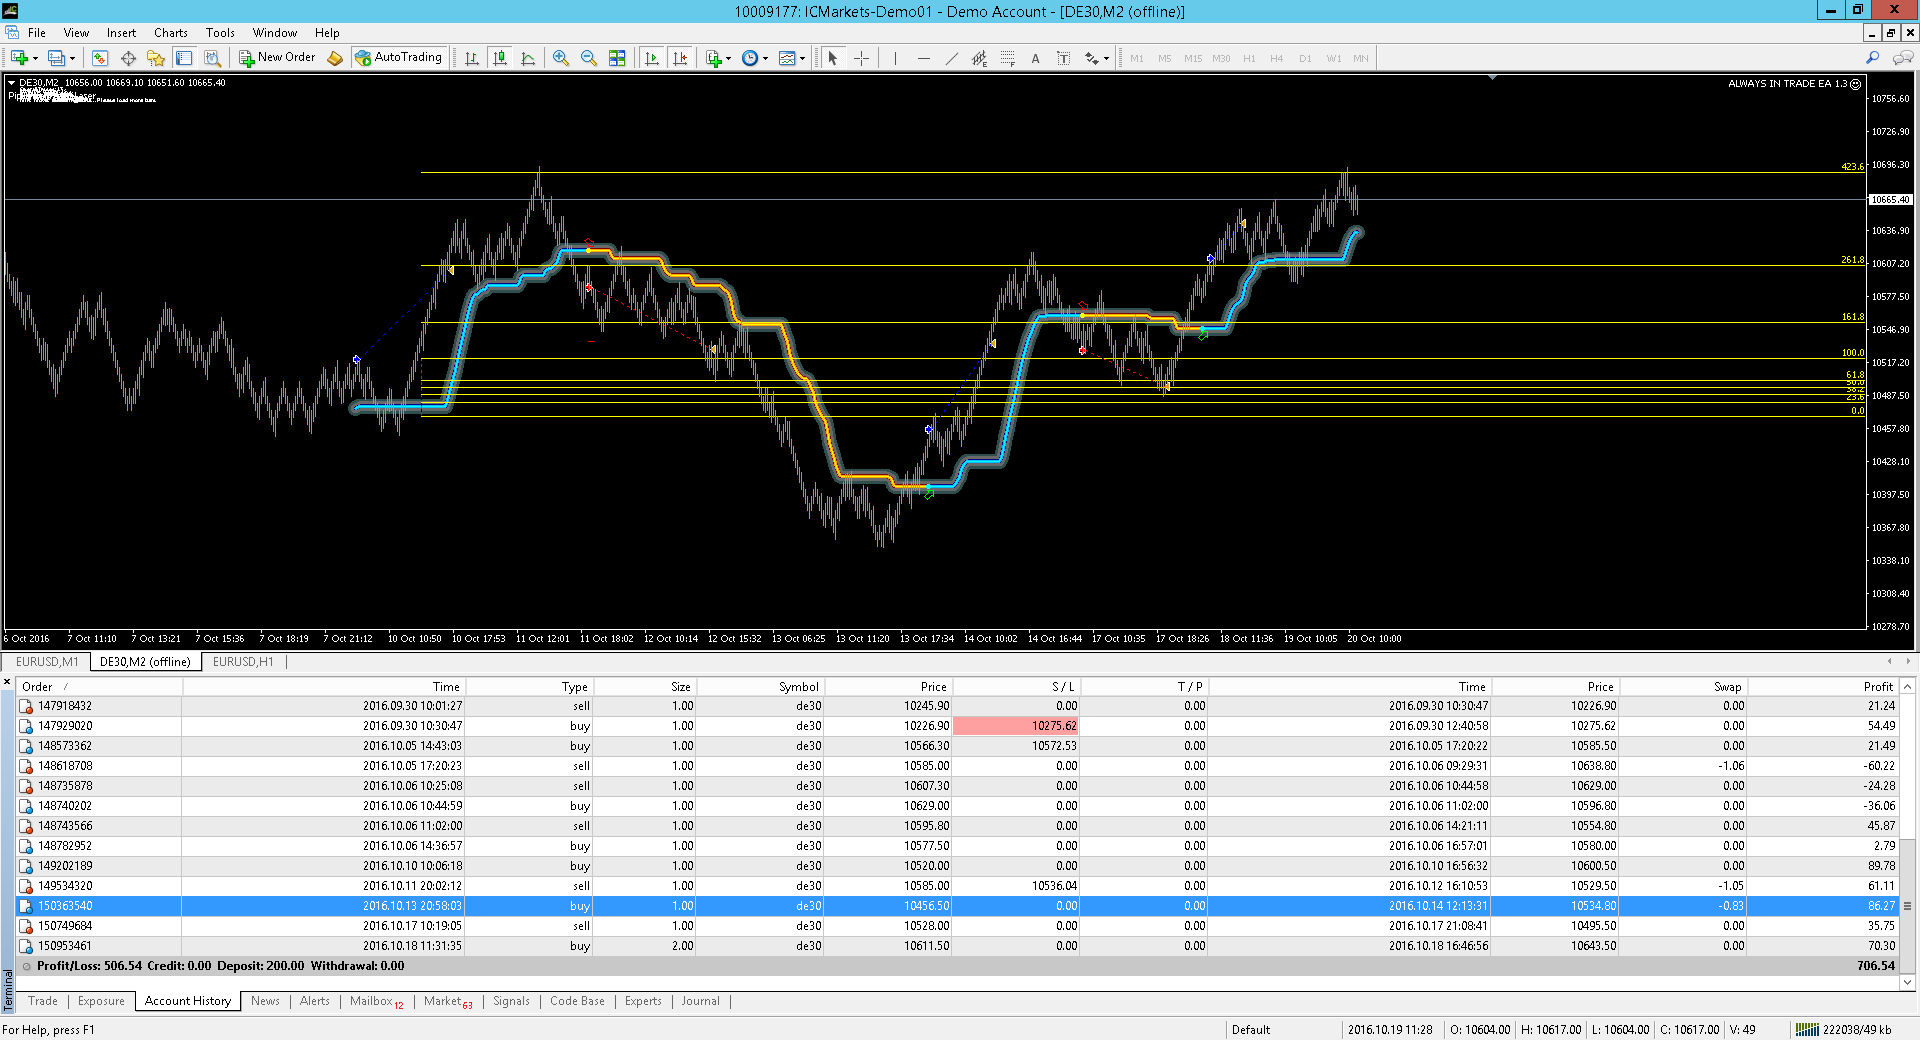Screen dimensions: 1920x1040
Task: Expand the periodicity clock dropdown arrow
Action: point(766,58)
